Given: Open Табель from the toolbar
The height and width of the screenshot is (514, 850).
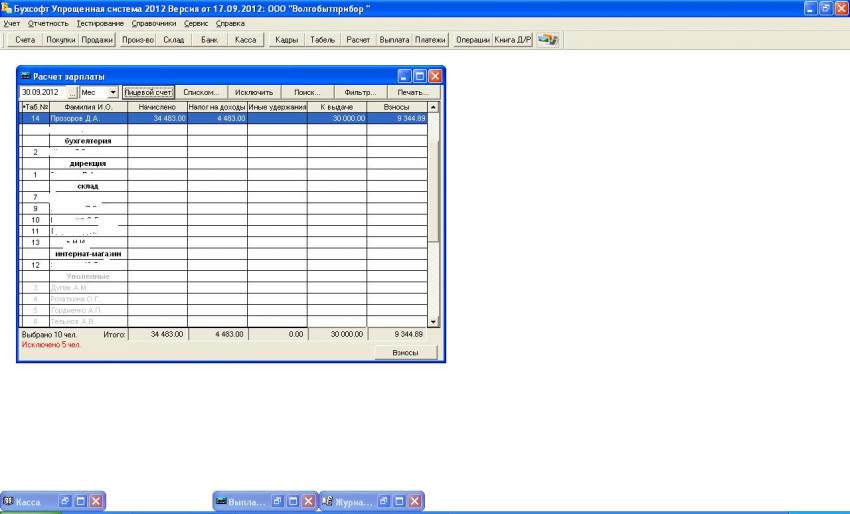Looking at the screenshot, I should (323, 40).
